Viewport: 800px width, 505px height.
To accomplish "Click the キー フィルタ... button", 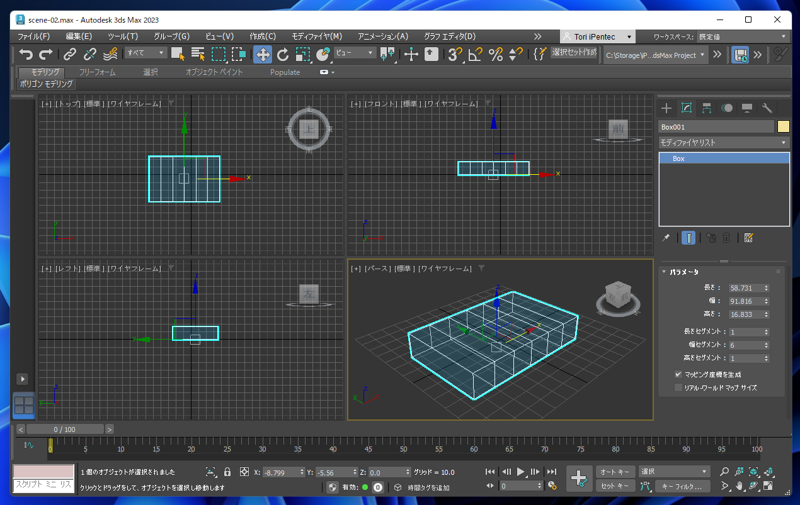I will (682, 487).
